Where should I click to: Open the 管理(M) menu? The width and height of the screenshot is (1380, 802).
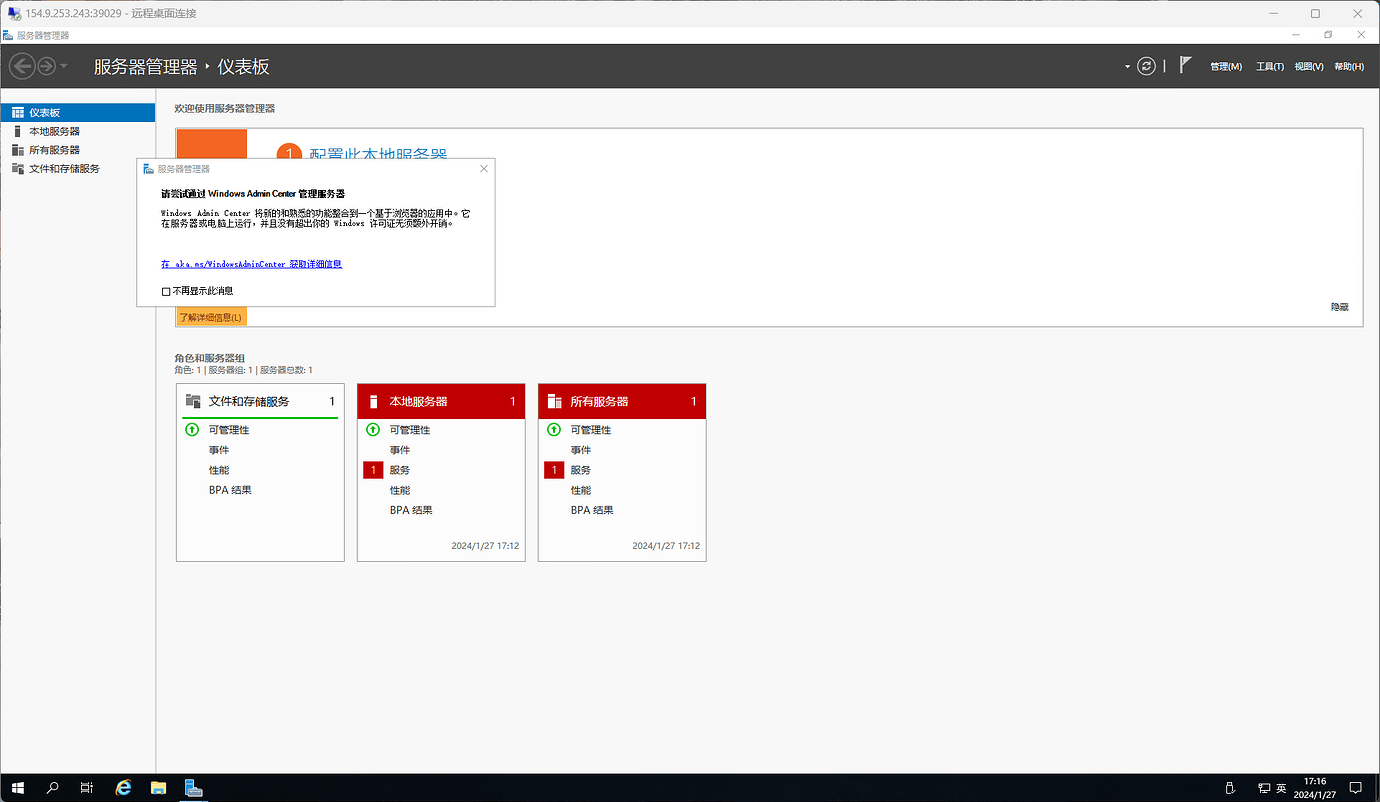[1225, 67]
